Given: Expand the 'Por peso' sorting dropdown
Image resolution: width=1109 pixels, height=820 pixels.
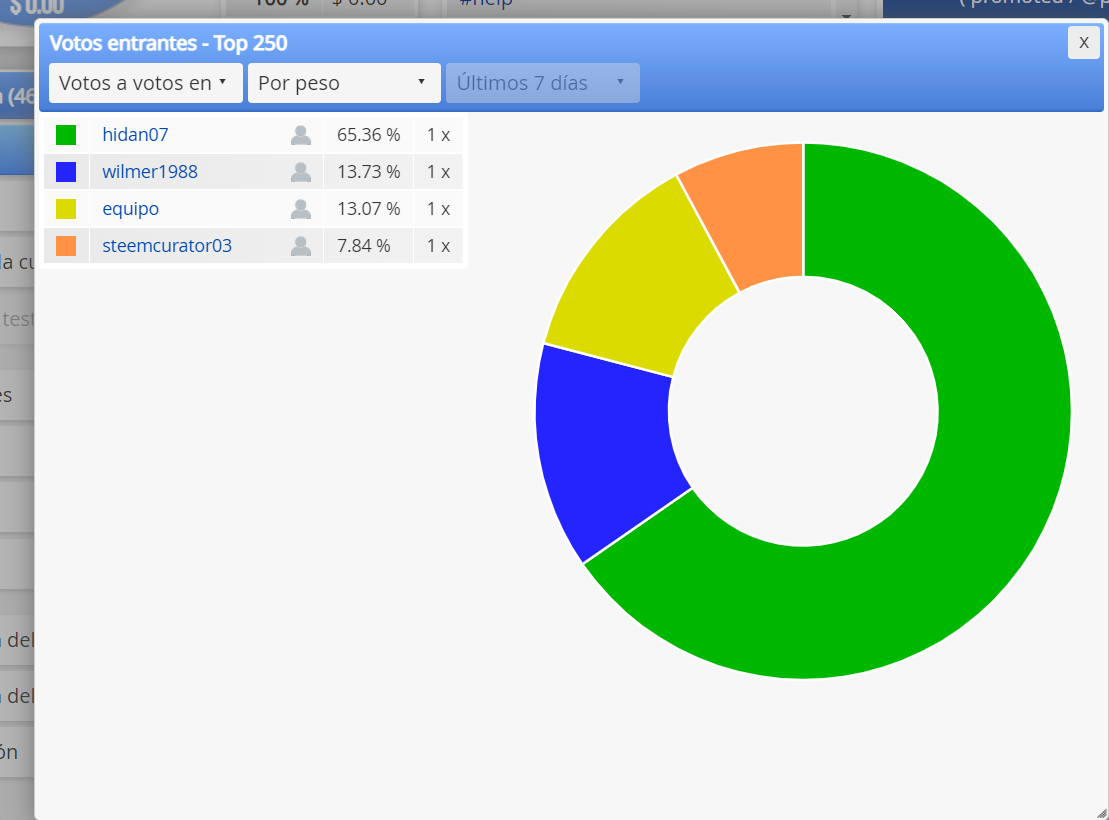Looking at the screenshot, I should tap(344, 83).
